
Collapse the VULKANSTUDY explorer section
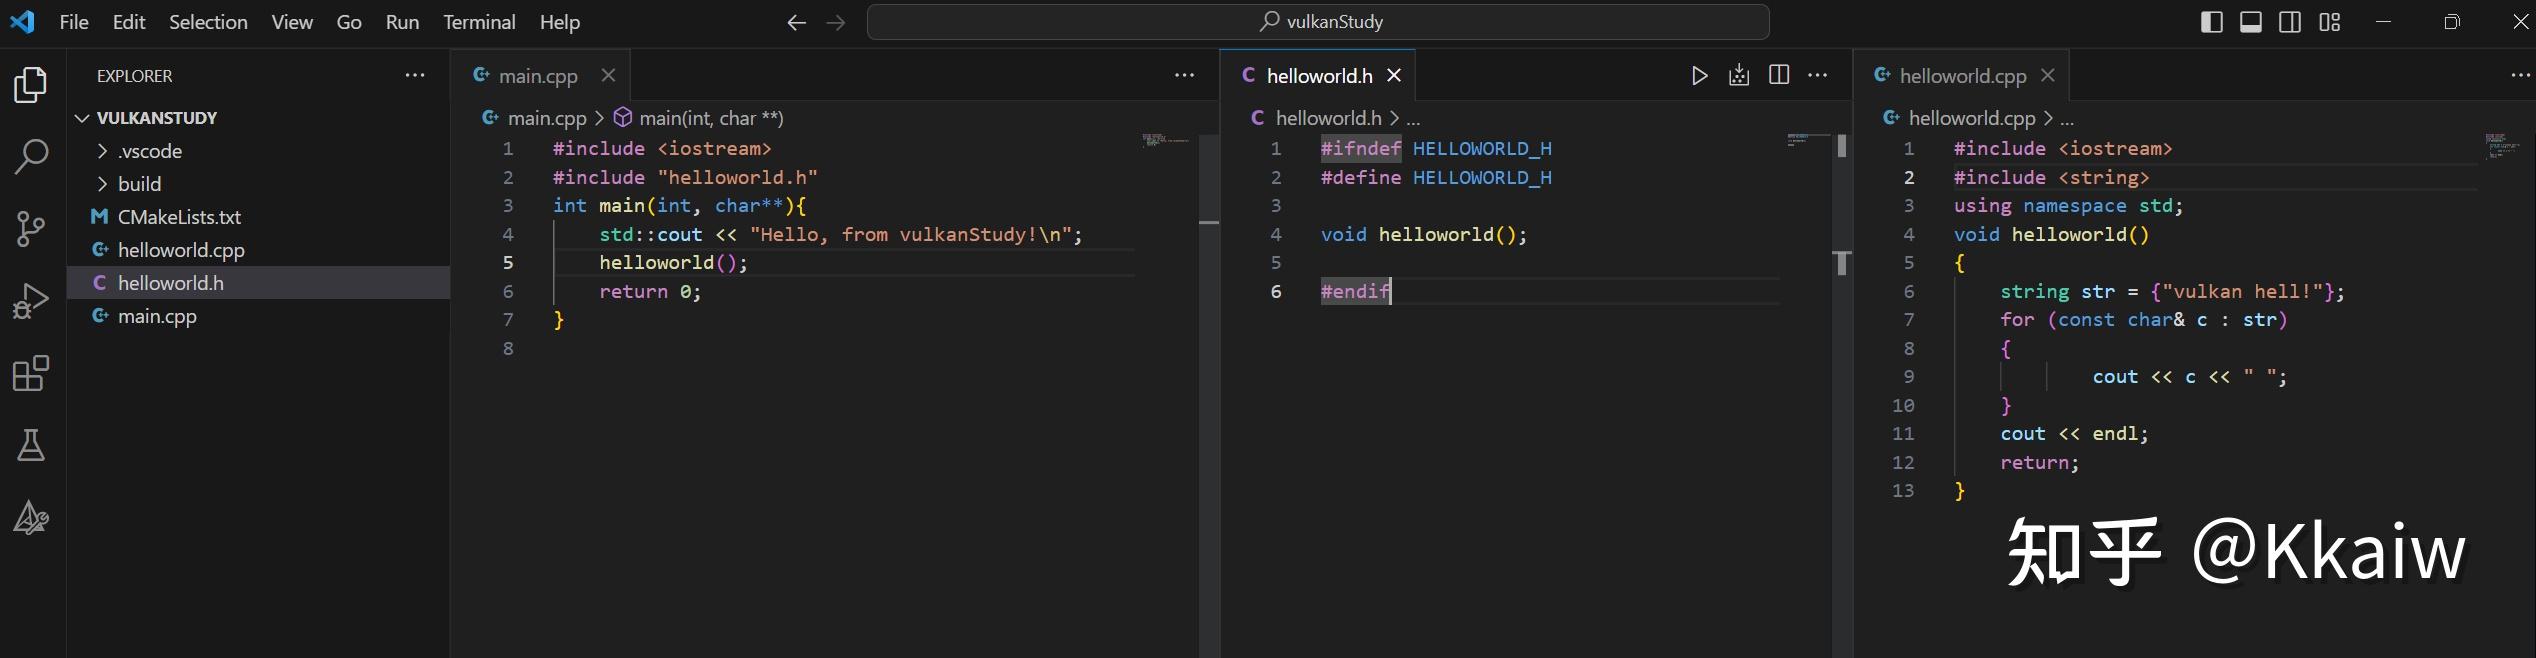pos(157,118)
